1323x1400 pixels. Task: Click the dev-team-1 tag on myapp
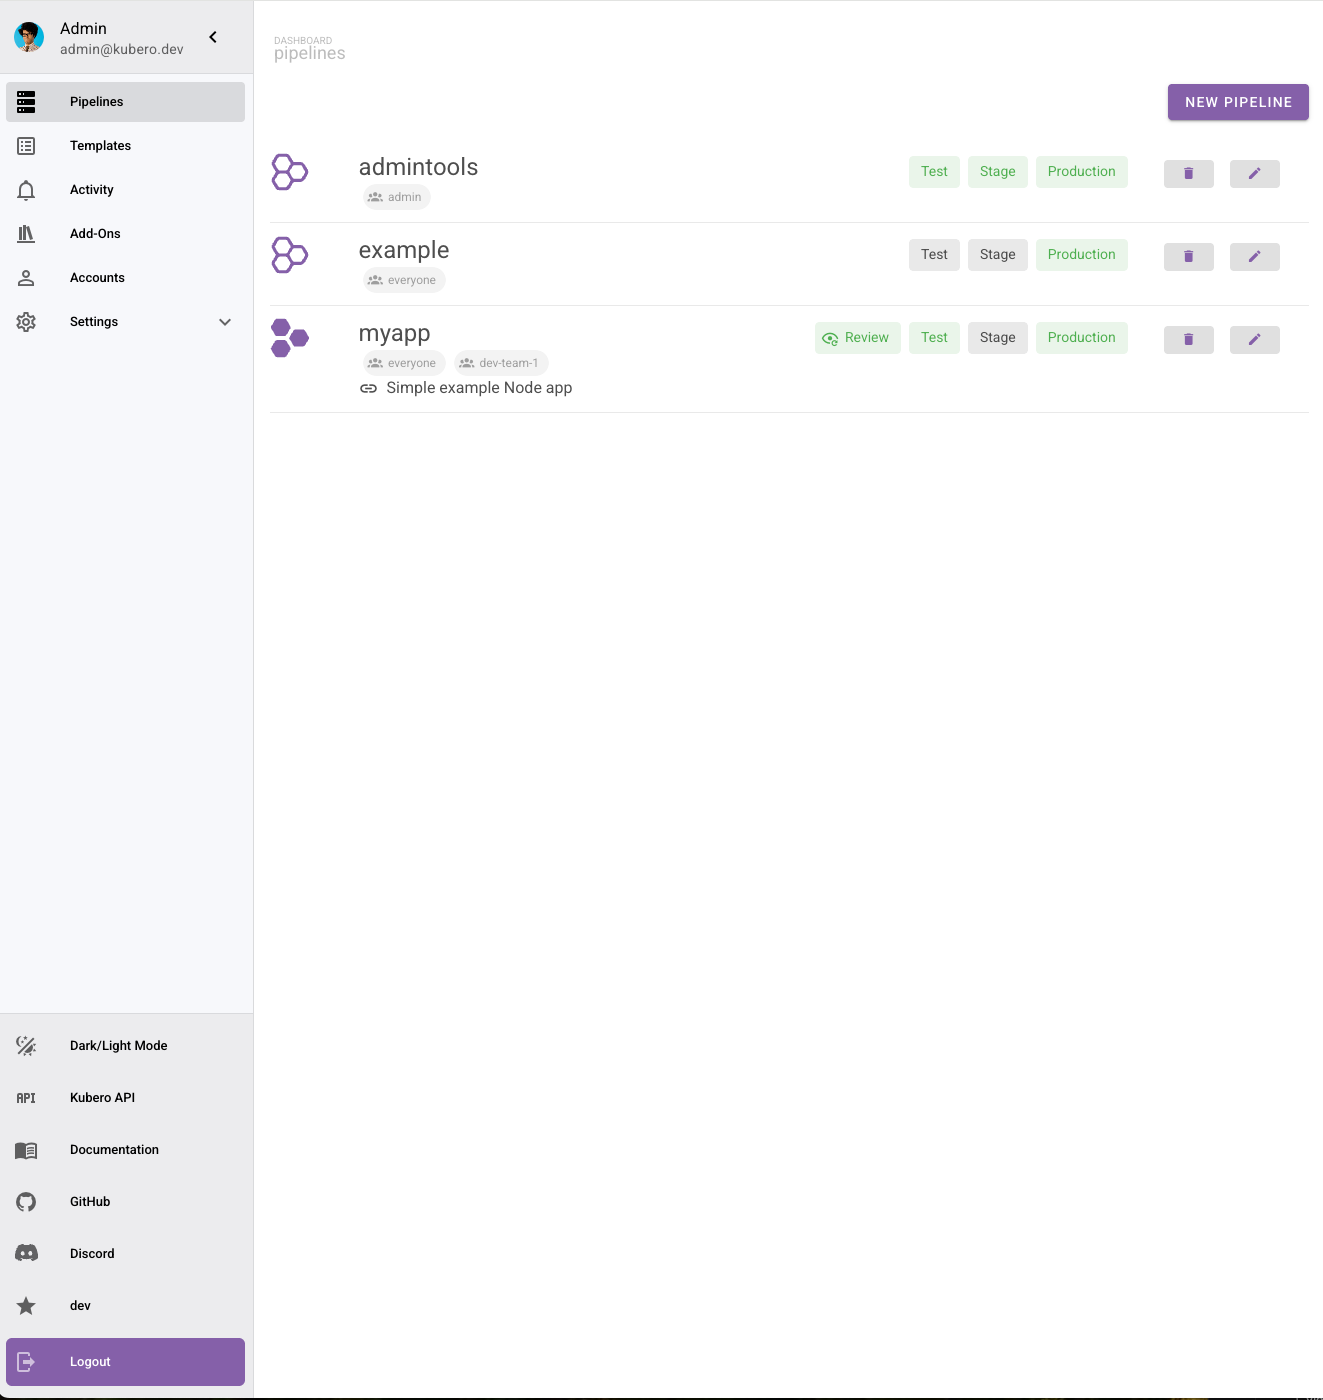(x=501, y=363)
